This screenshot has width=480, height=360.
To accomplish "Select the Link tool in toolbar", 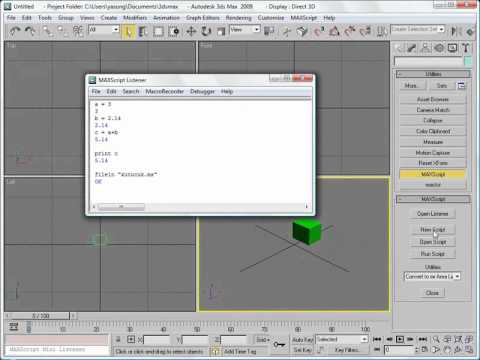I will 47,31.
